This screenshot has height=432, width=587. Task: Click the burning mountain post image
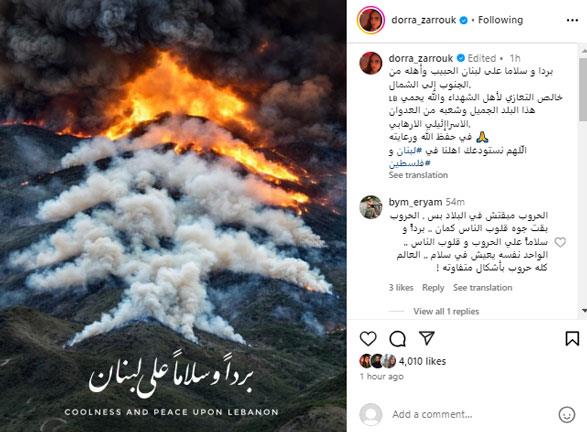[x=173, y=216]
